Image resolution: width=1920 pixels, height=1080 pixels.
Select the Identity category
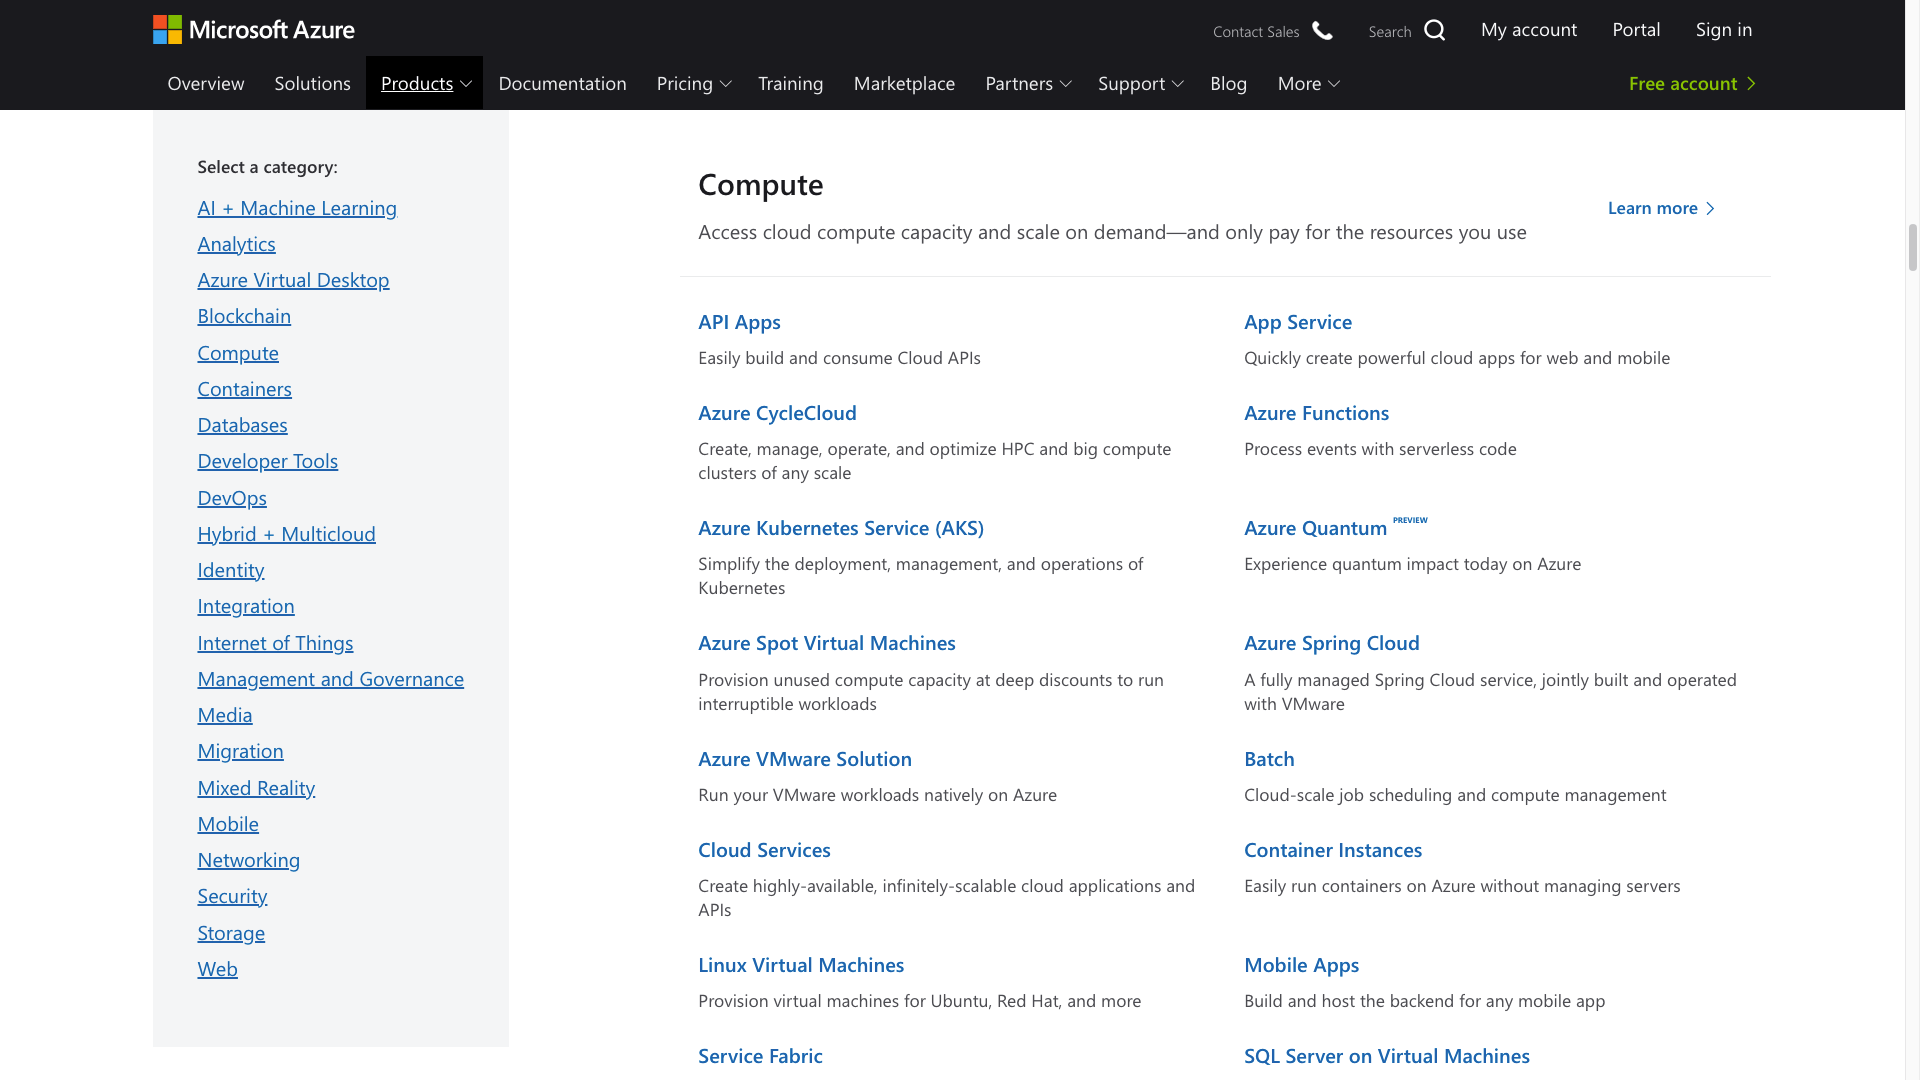click(x=230, y=570)
